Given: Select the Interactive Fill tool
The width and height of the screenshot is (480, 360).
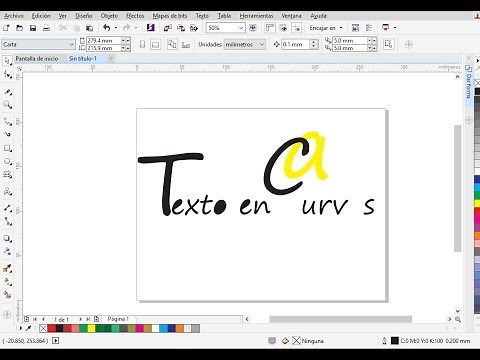Looking at the screenshot, I should coord(7,282).
